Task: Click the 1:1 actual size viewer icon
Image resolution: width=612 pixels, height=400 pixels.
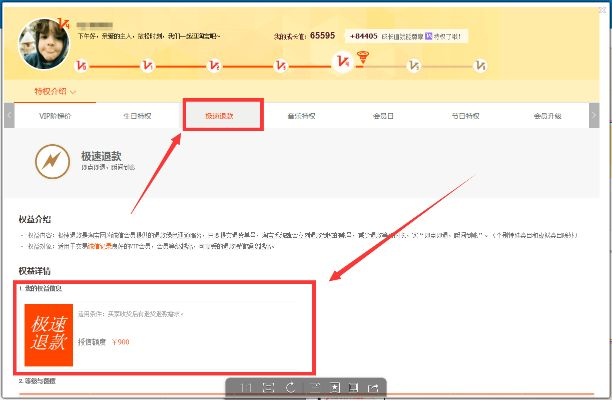Action: 244,387
